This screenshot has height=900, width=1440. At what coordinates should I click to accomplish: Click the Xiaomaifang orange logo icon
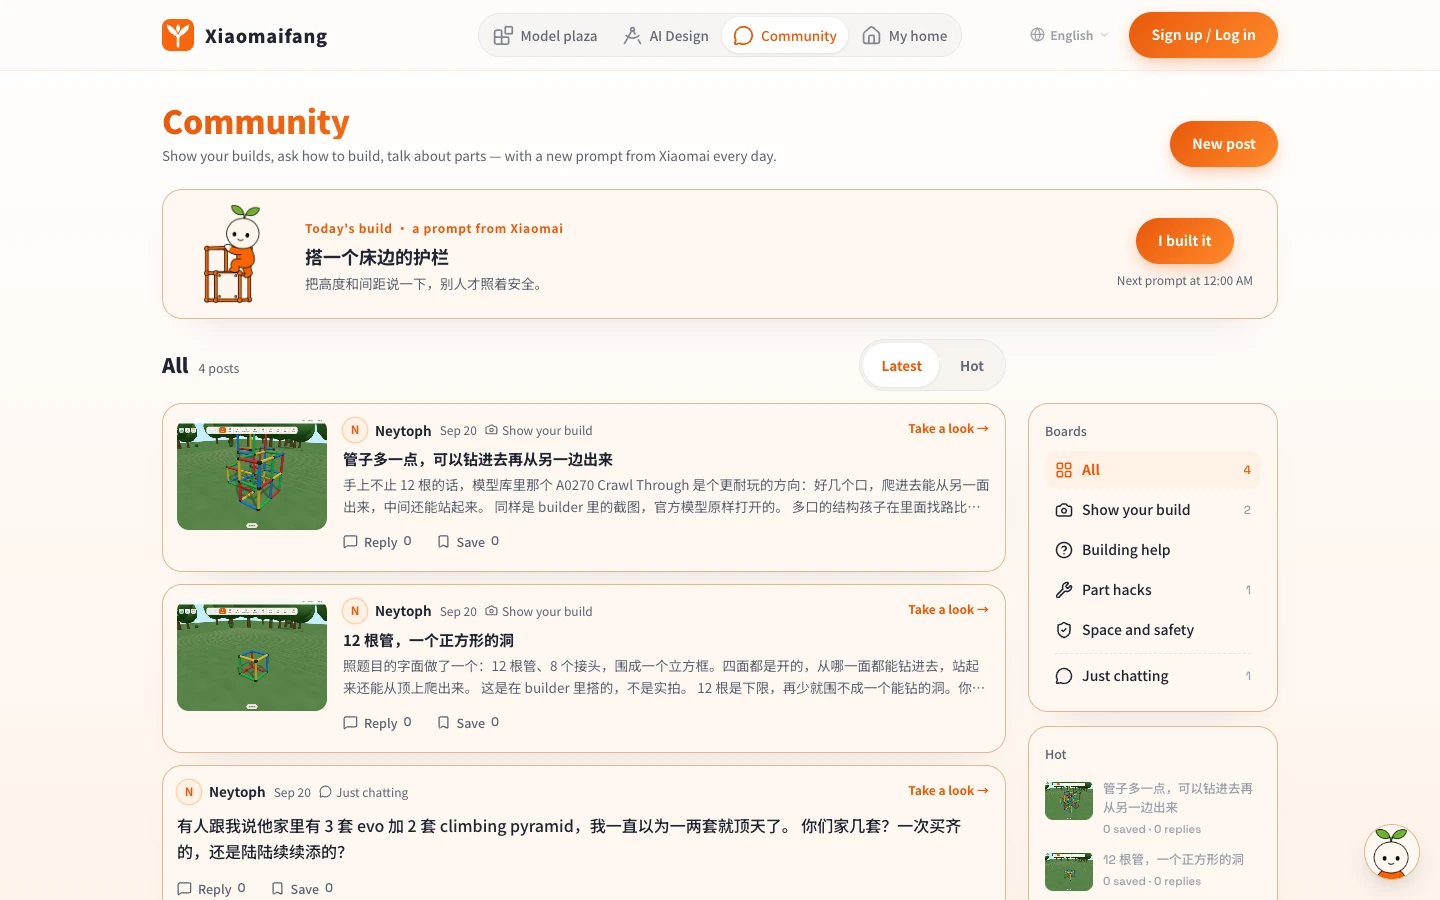178,35
